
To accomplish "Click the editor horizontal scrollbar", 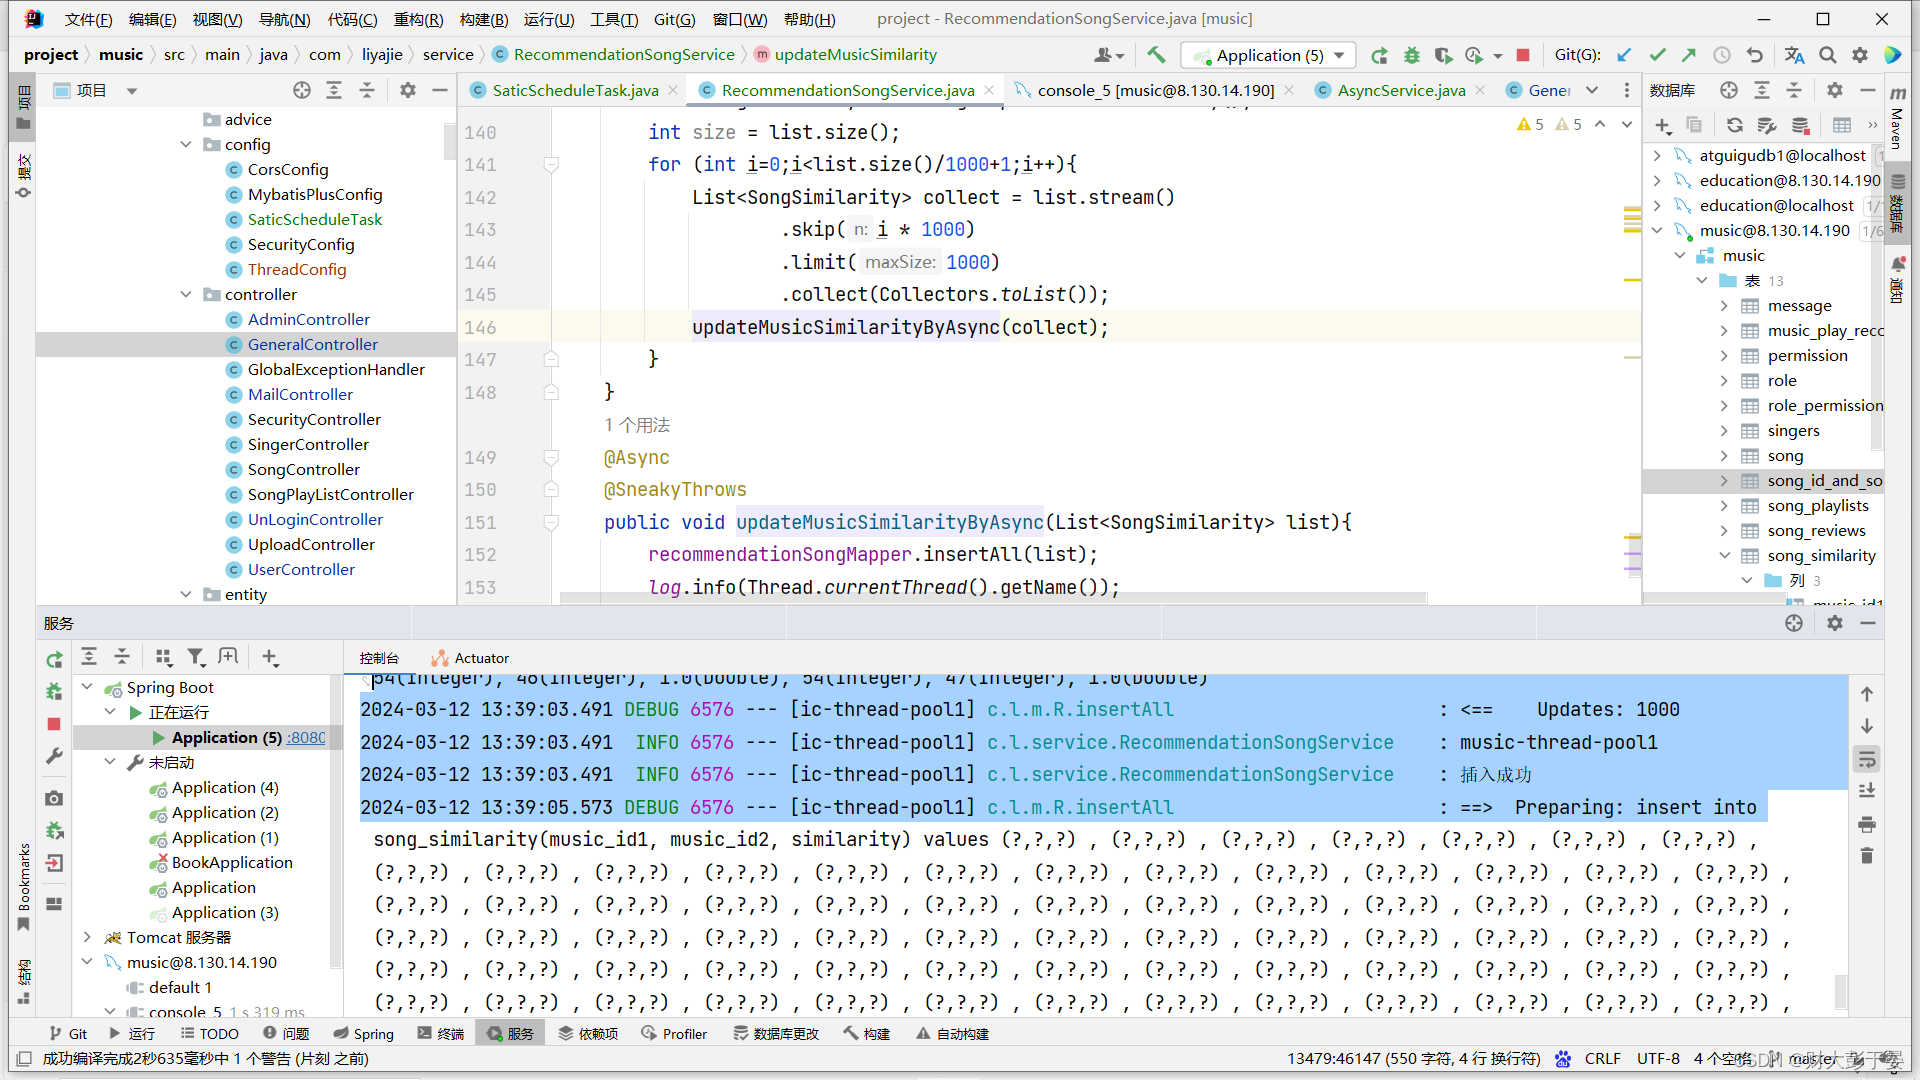I will (992, 599).
